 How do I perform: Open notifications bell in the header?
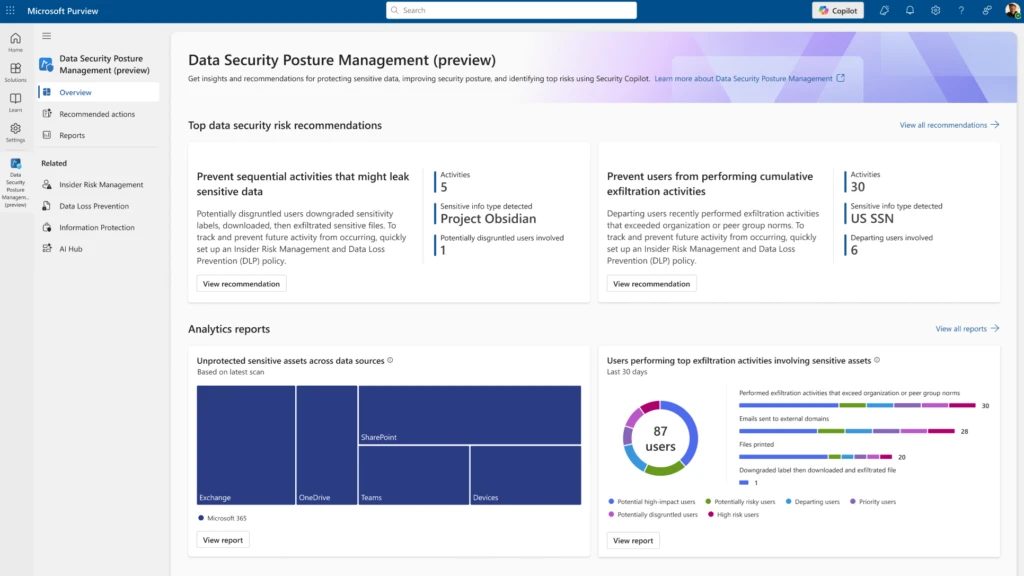[908, 10]
